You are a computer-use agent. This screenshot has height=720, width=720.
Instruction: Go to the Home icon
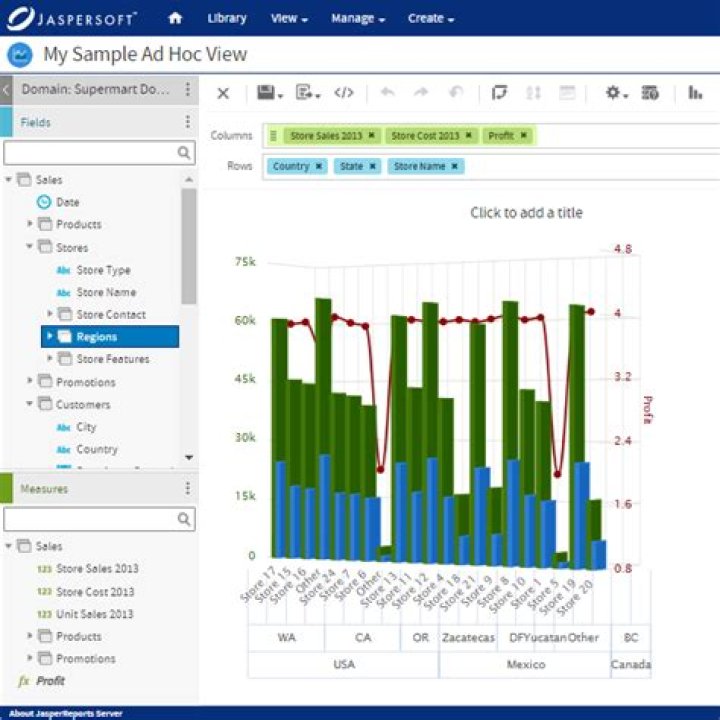175,18
